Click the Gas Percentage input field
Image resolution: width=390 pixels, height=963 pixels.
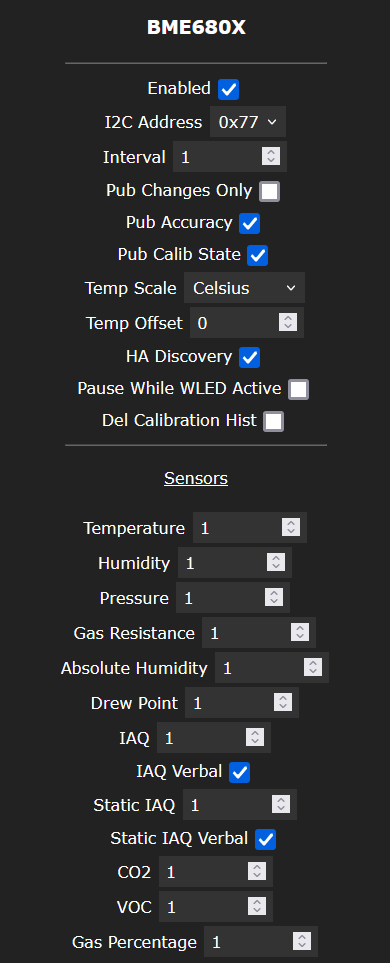tap(261, 941)
